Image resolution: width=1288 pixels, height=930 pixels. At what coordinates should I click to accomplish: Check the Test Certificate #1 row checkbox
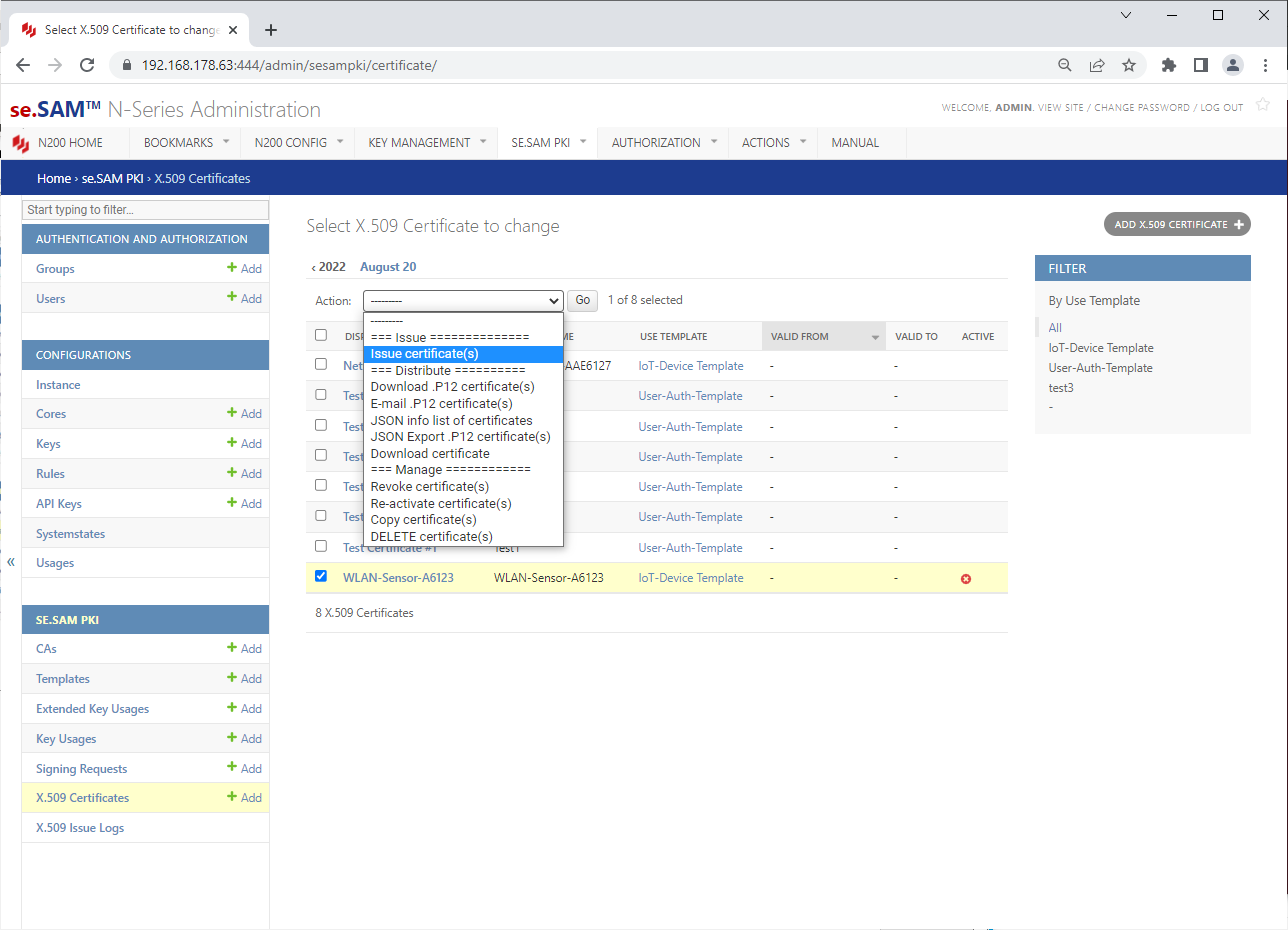tap(321, 546)
